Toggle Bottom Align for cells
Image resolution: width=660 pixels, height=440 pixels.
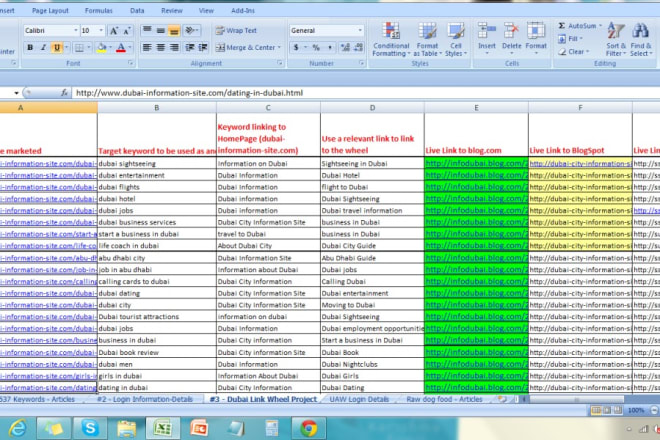point(174,30)
